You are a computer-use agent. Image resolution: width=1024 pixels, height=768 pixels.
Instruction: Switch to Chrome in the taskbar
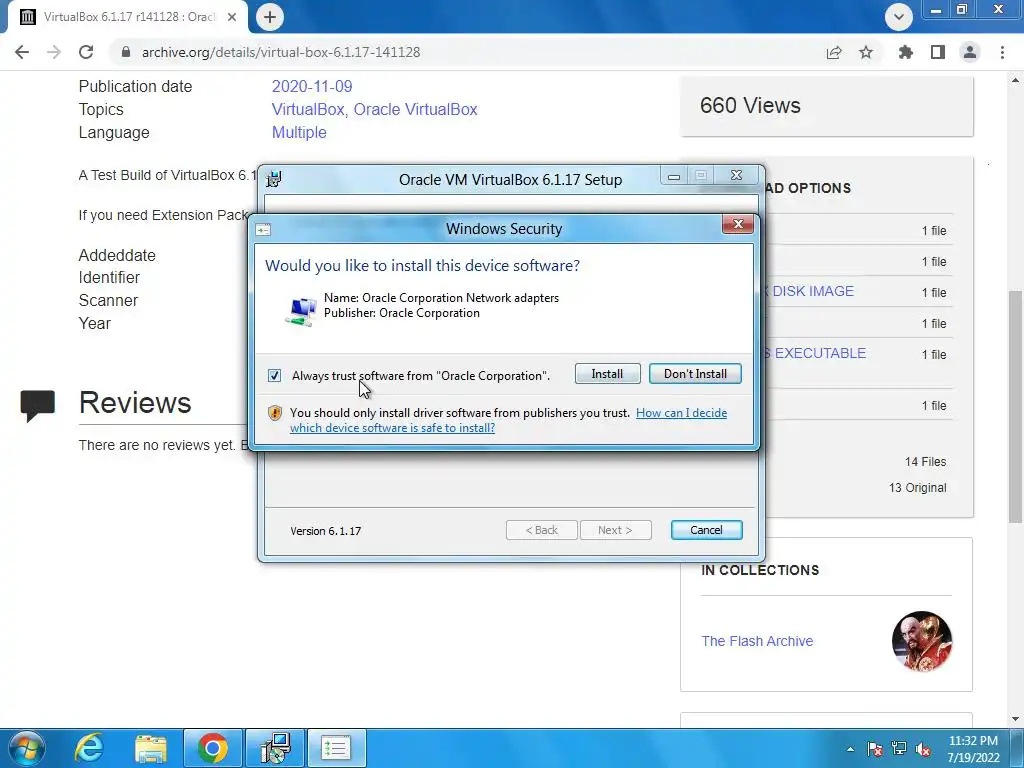[x=213, y=748]
